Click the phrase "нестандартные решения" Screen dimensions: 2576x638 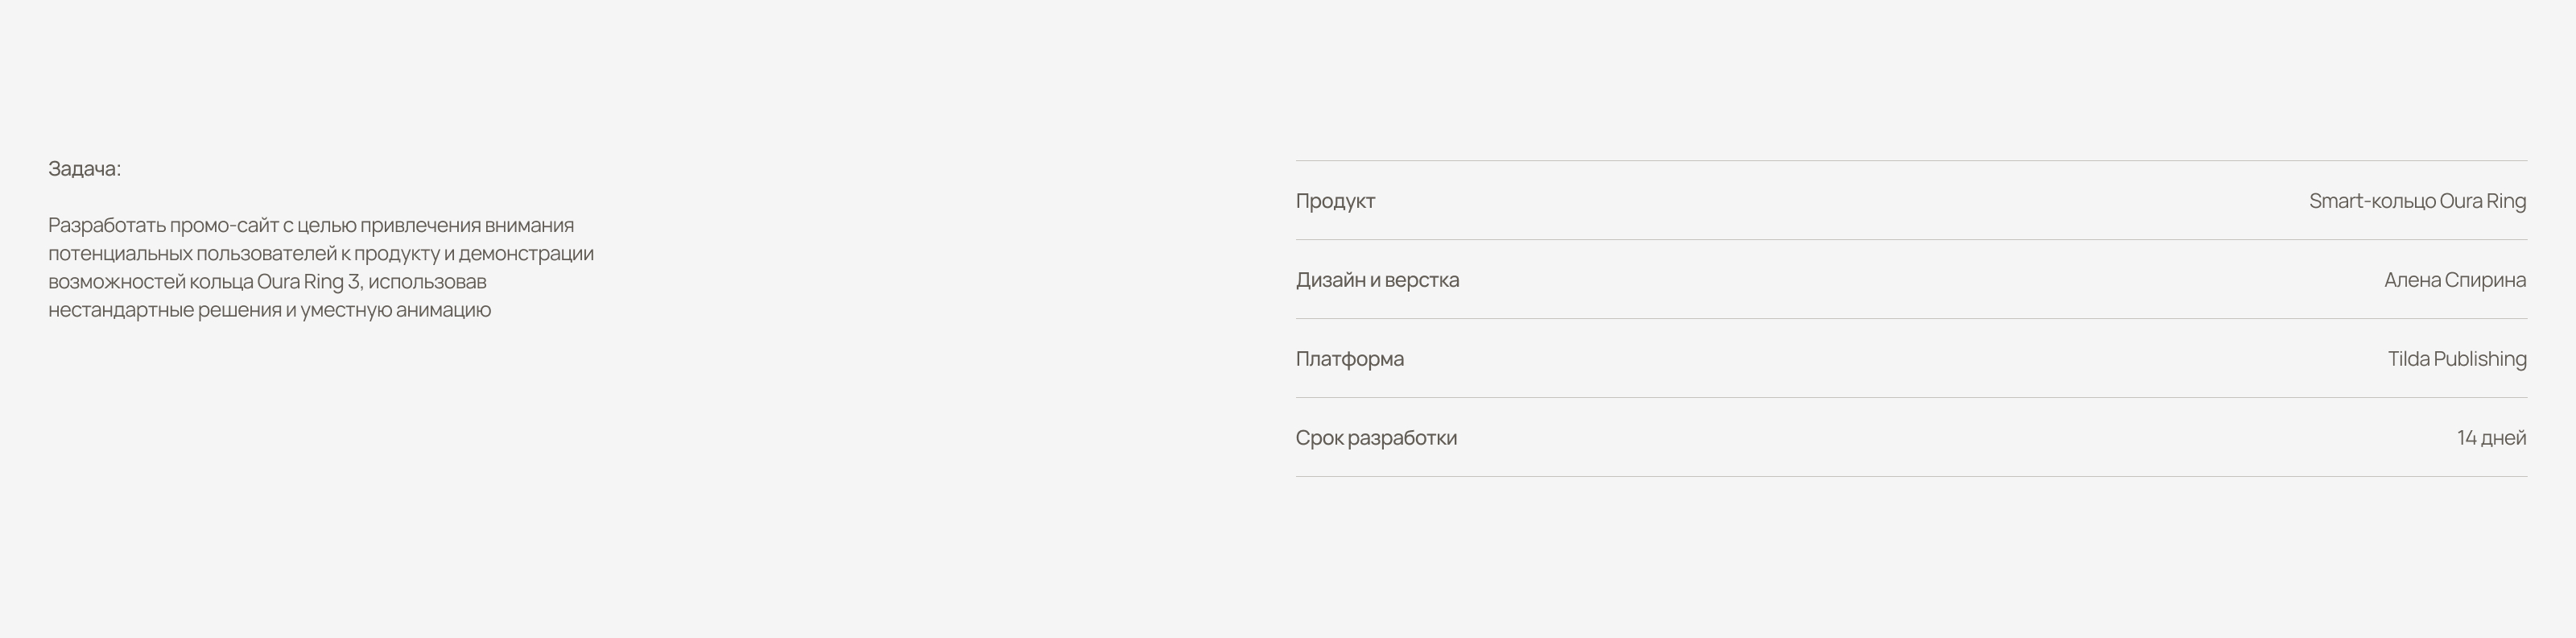point(165,310)
